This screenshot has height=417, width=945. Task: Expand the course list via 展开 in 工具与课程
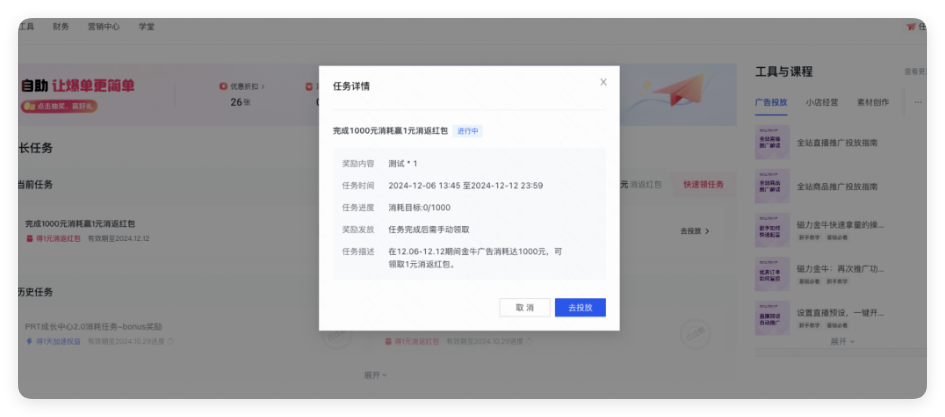coord(843,342)
